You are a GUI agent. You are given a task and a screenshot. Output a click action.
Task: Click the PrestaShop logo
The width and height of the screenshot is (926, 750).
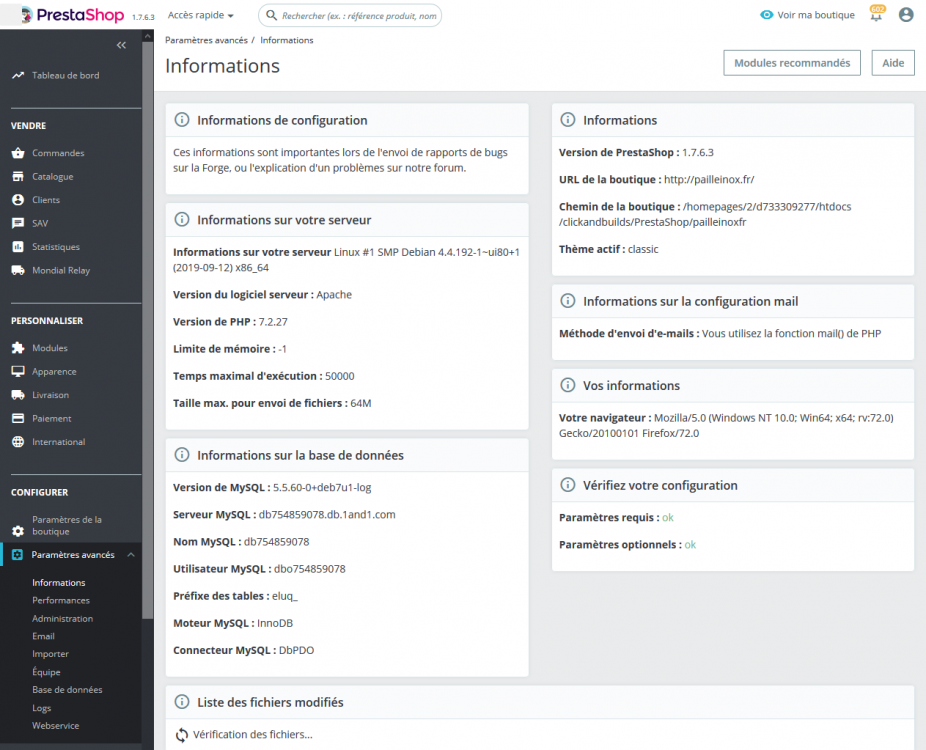[73, 15]
